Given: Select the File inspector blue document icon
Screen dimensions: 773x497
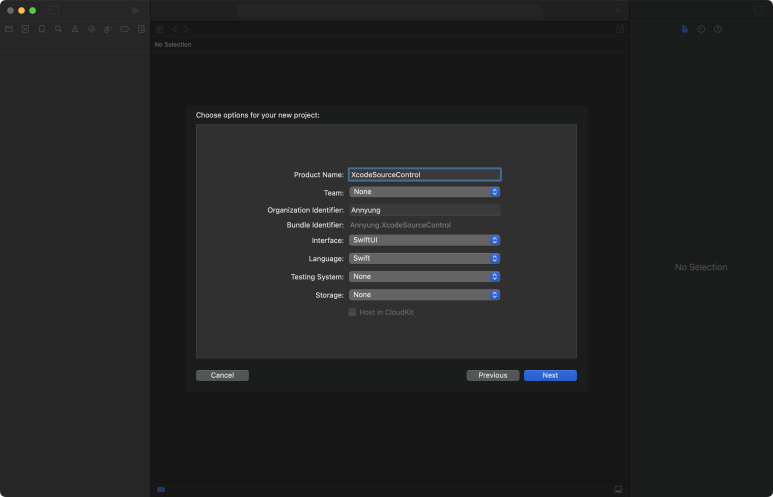Looking at the screenshot, I should click(685, 29).
